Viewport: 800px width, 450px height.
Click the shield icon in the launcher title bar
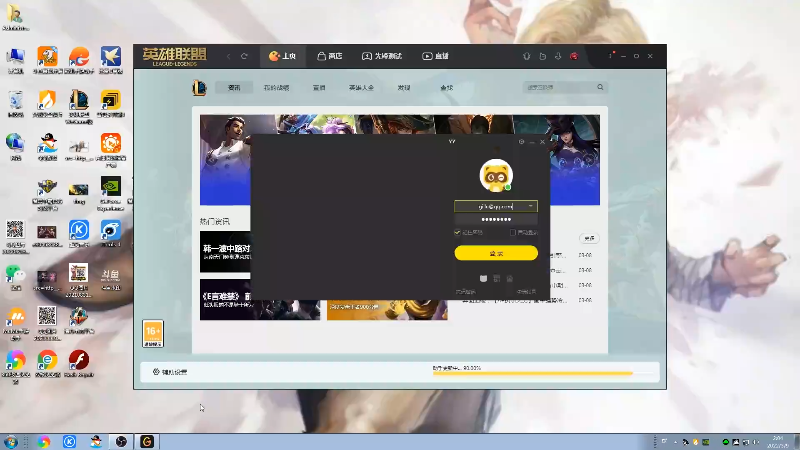coord(527,56)
